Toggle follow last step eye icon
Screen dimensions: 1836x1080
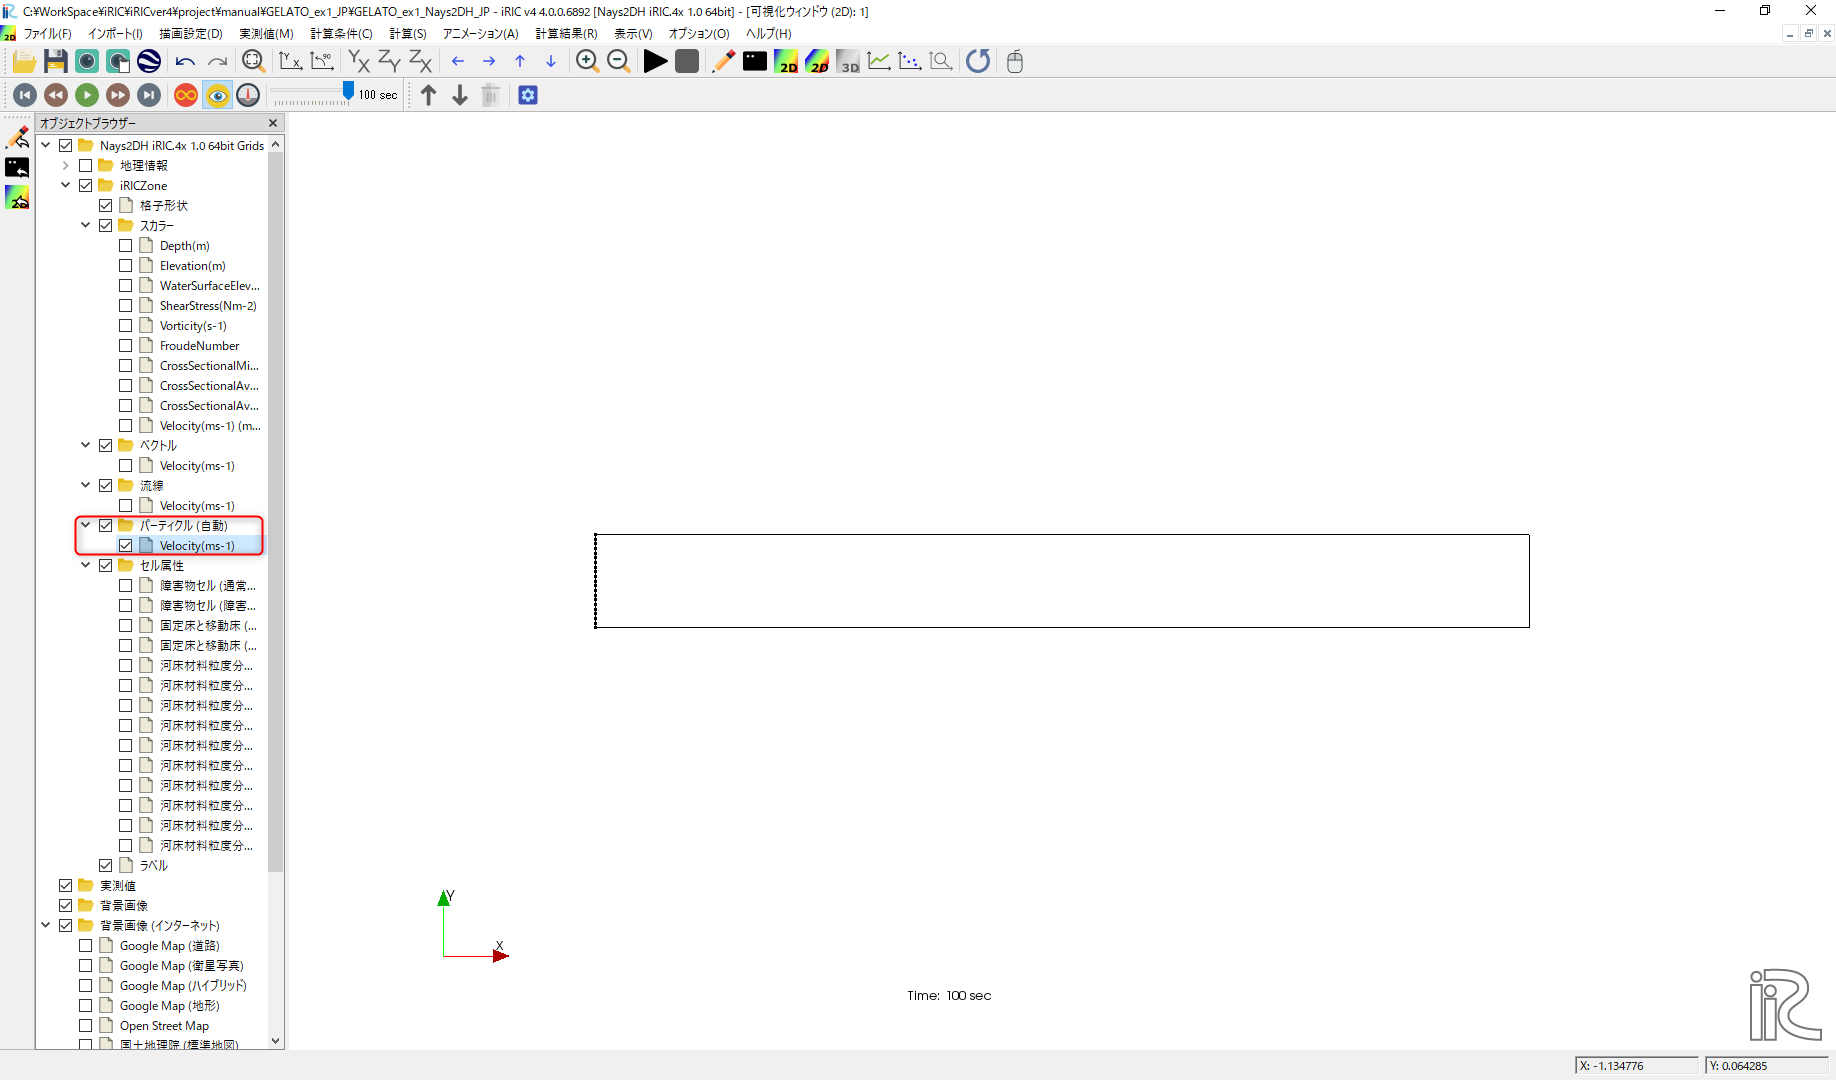[x=217, y=95]
